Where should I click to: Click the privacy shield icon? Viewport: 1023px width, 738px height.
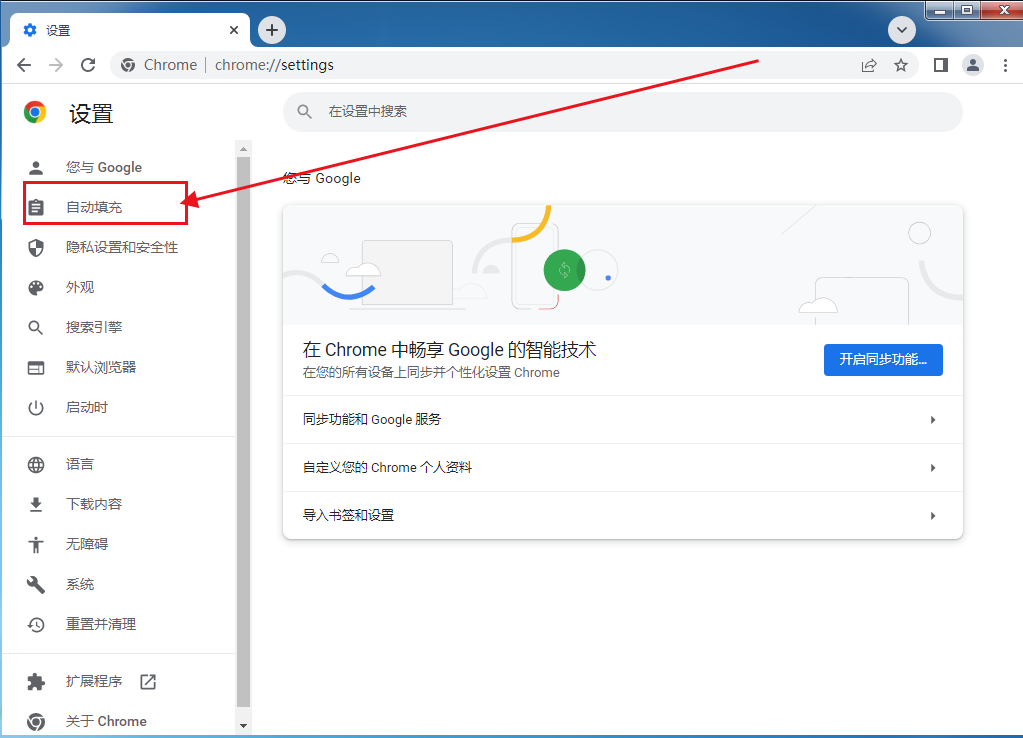(x=36, y=247)
